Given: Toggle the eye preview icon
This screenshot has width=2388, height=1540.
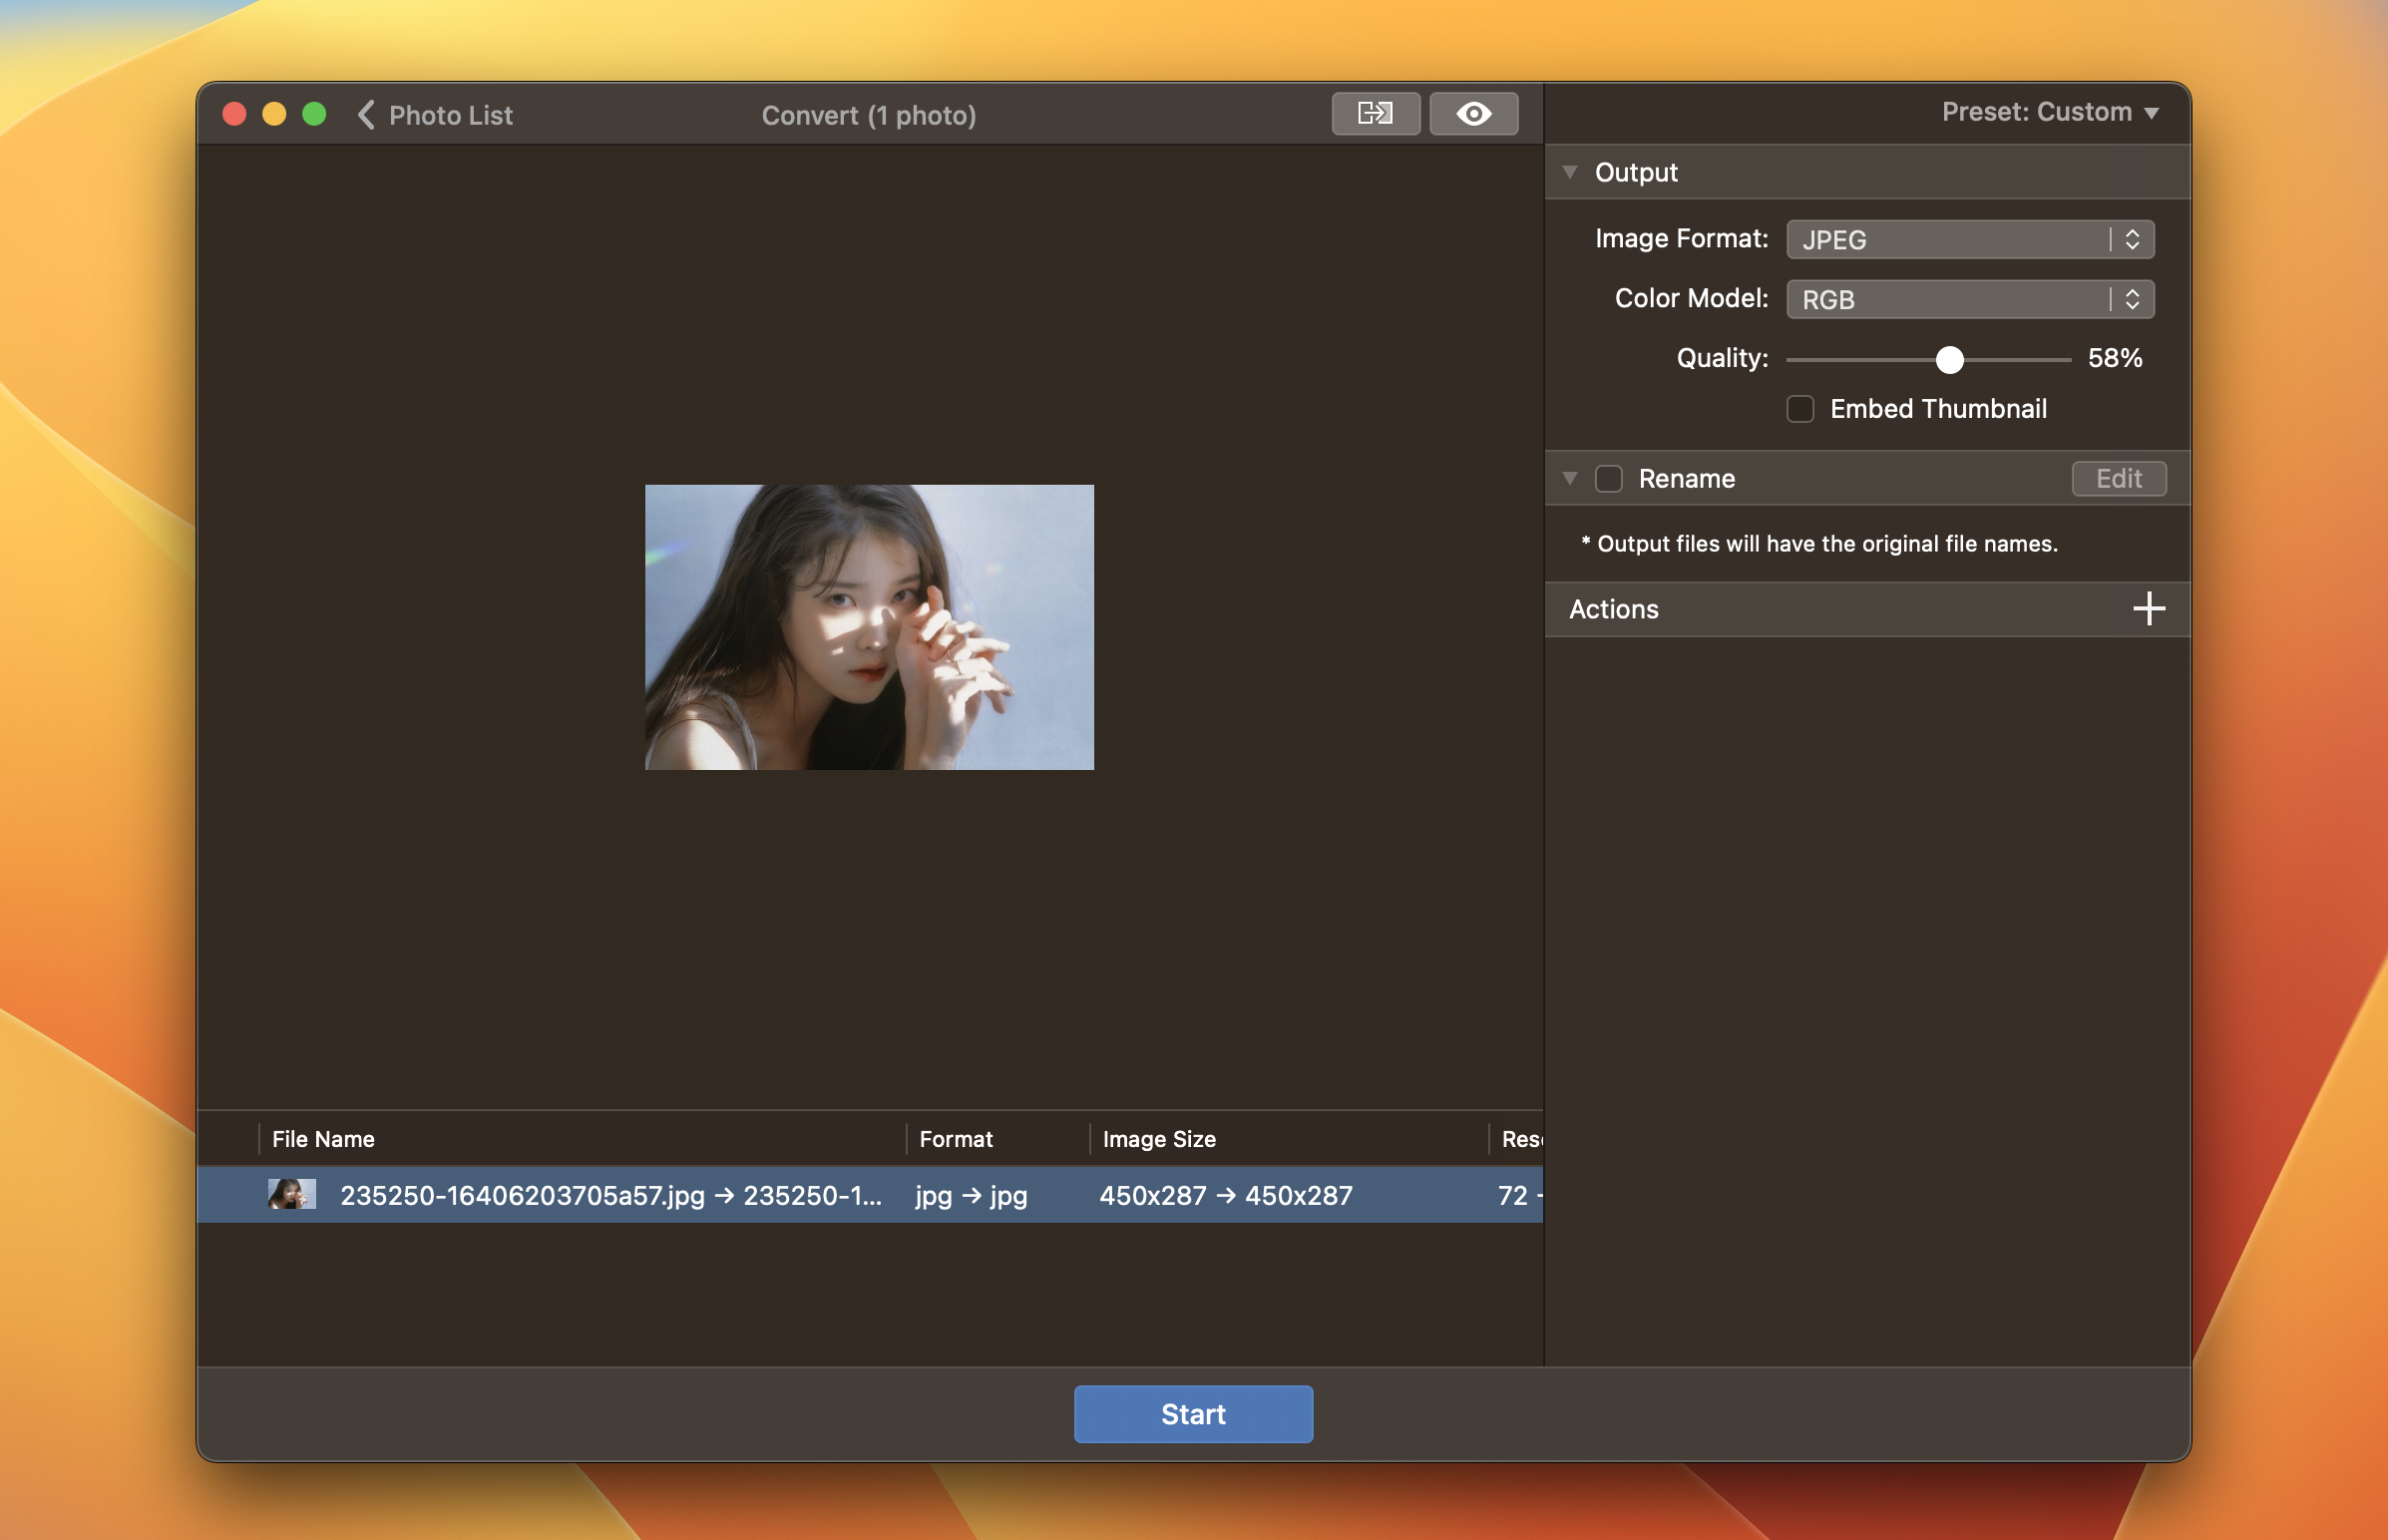Looking at the screenshot, I should (1473, 113).
